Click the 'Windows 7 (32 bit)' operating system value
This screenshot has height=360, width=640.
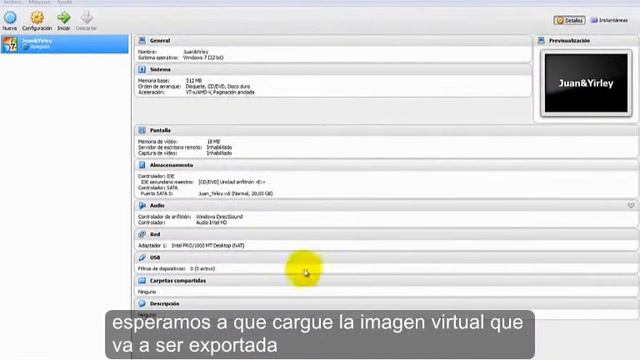pos(203,58)
